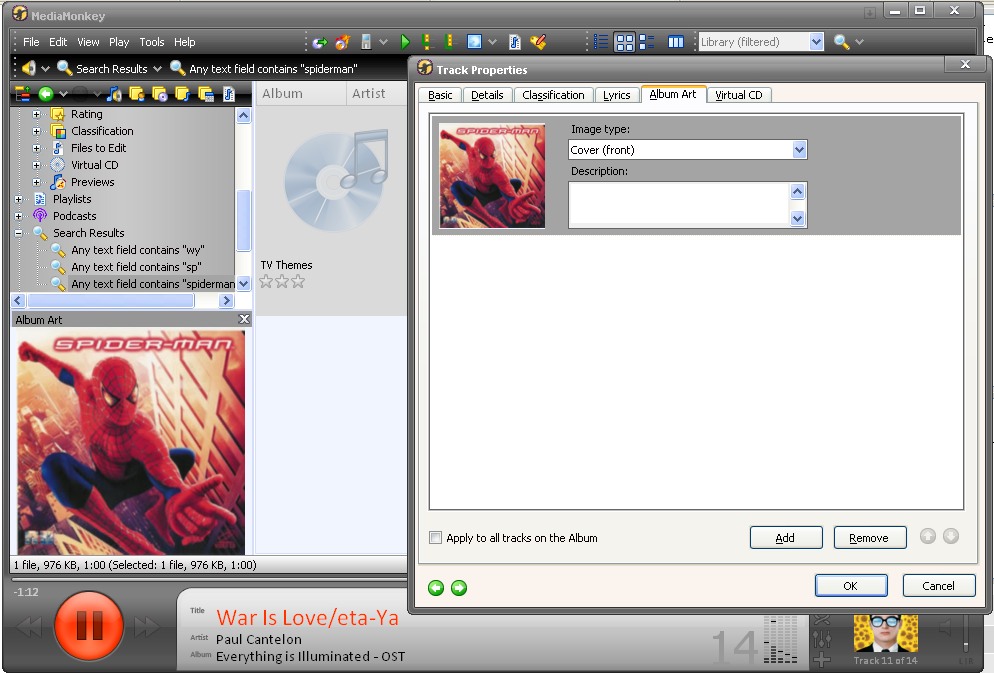Click the green play icon in toolbar
Image resolution: width=994 pixels, height=673 pixels.
(x=405, y=42)
